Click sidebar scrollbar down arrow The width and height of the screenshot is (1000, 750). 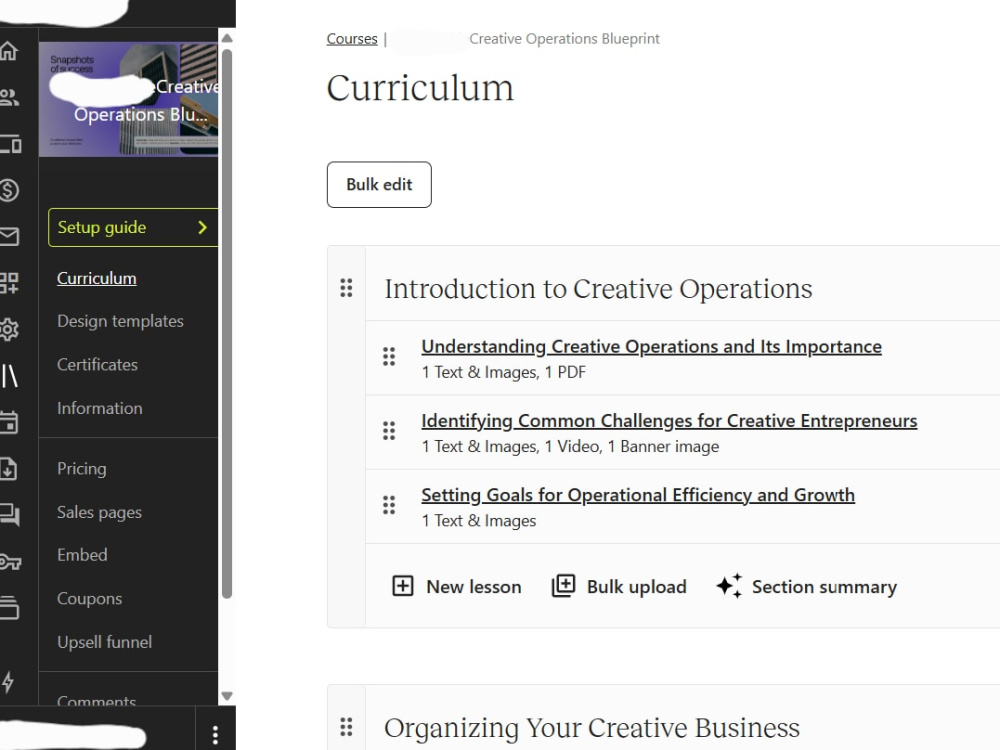[x=227, y=696]
